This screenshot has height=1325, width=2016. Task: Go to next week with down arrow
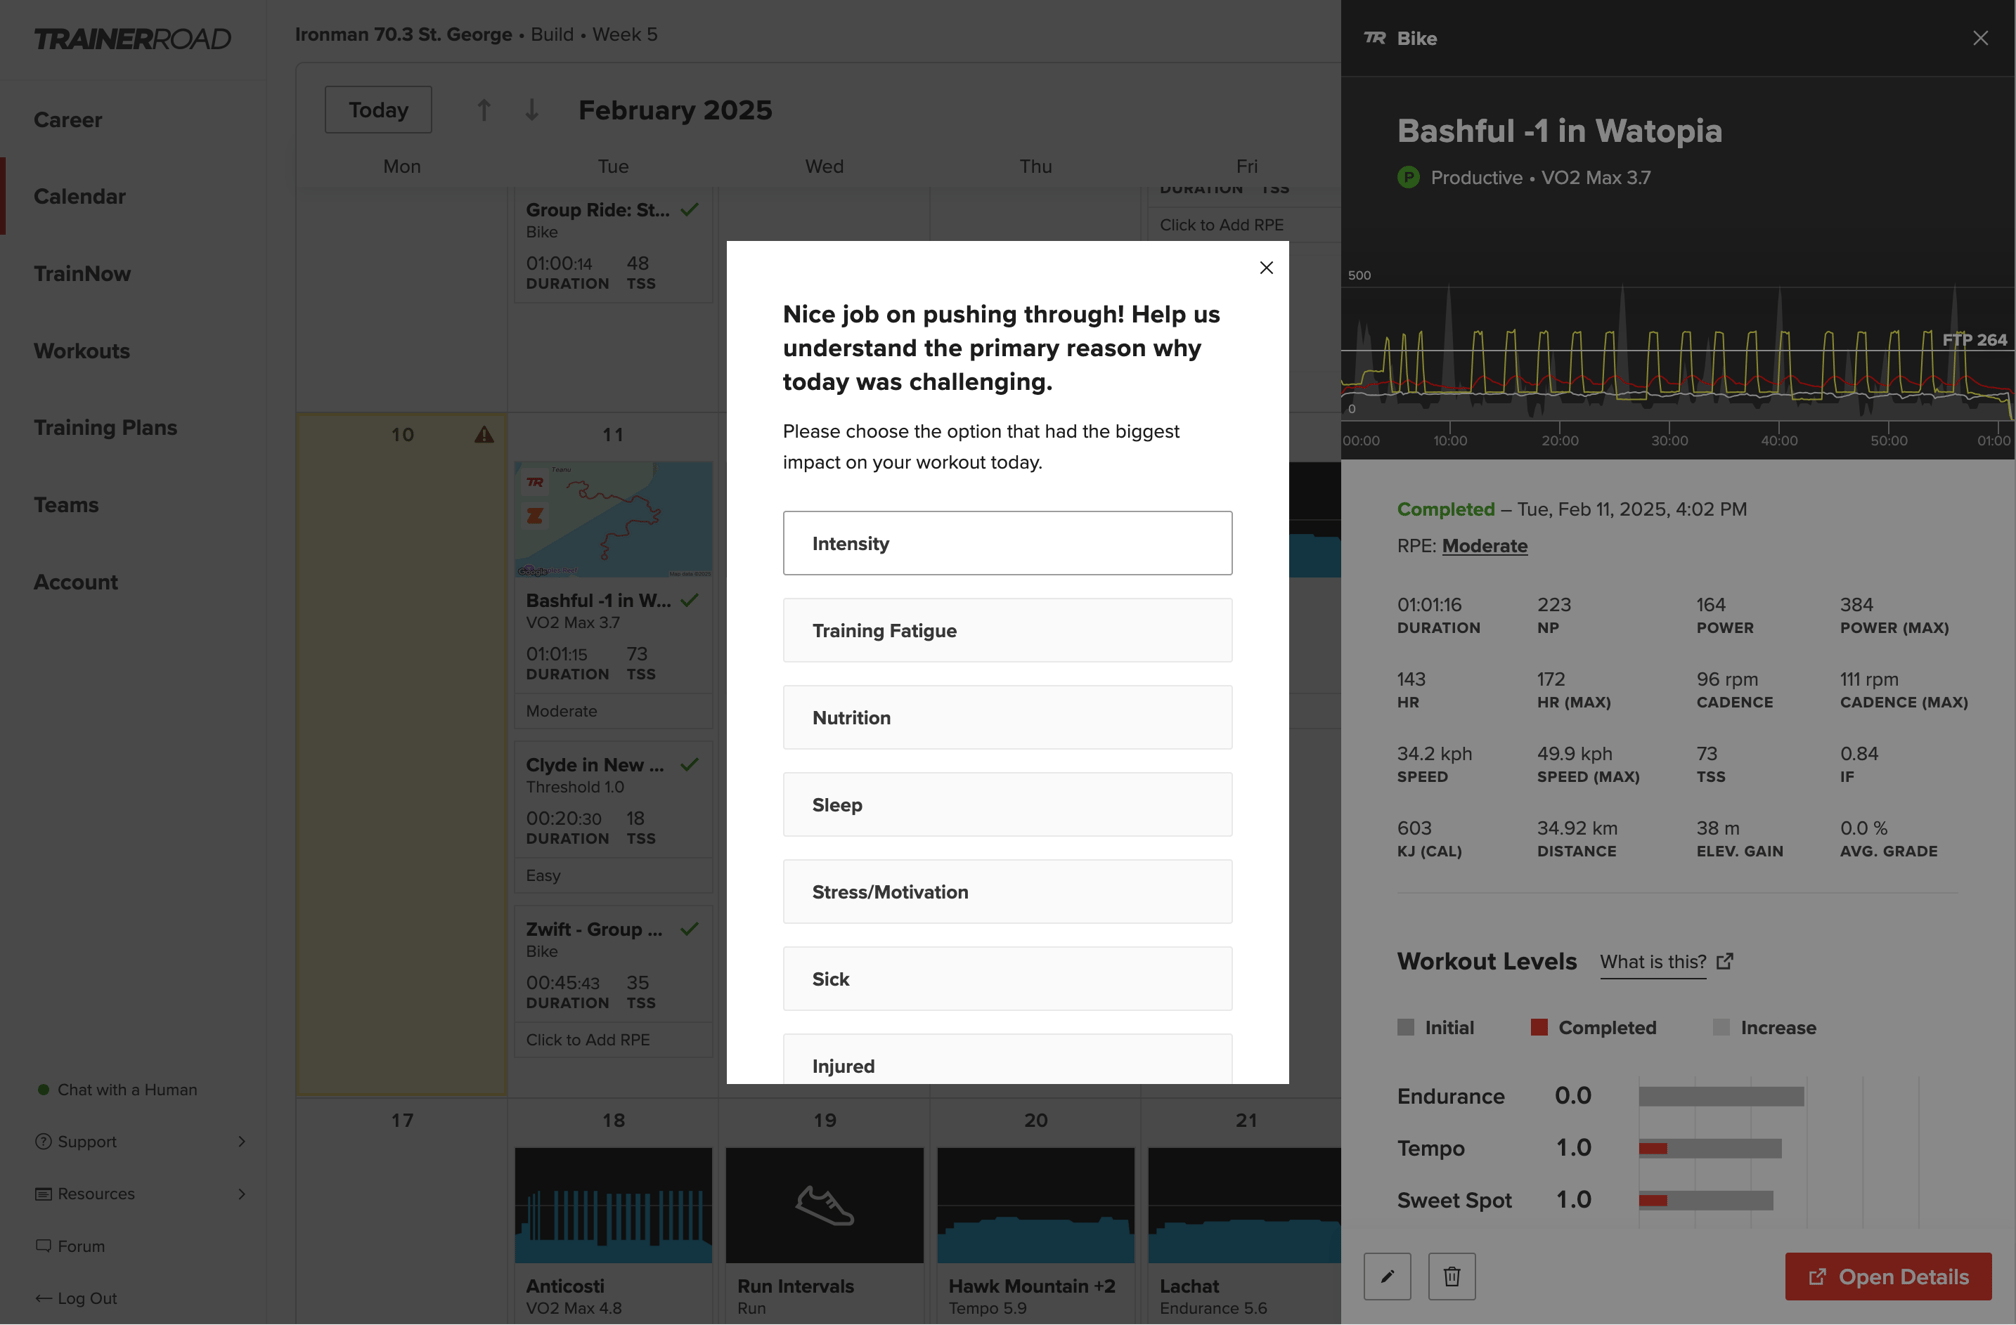click(x=532, y=109)
